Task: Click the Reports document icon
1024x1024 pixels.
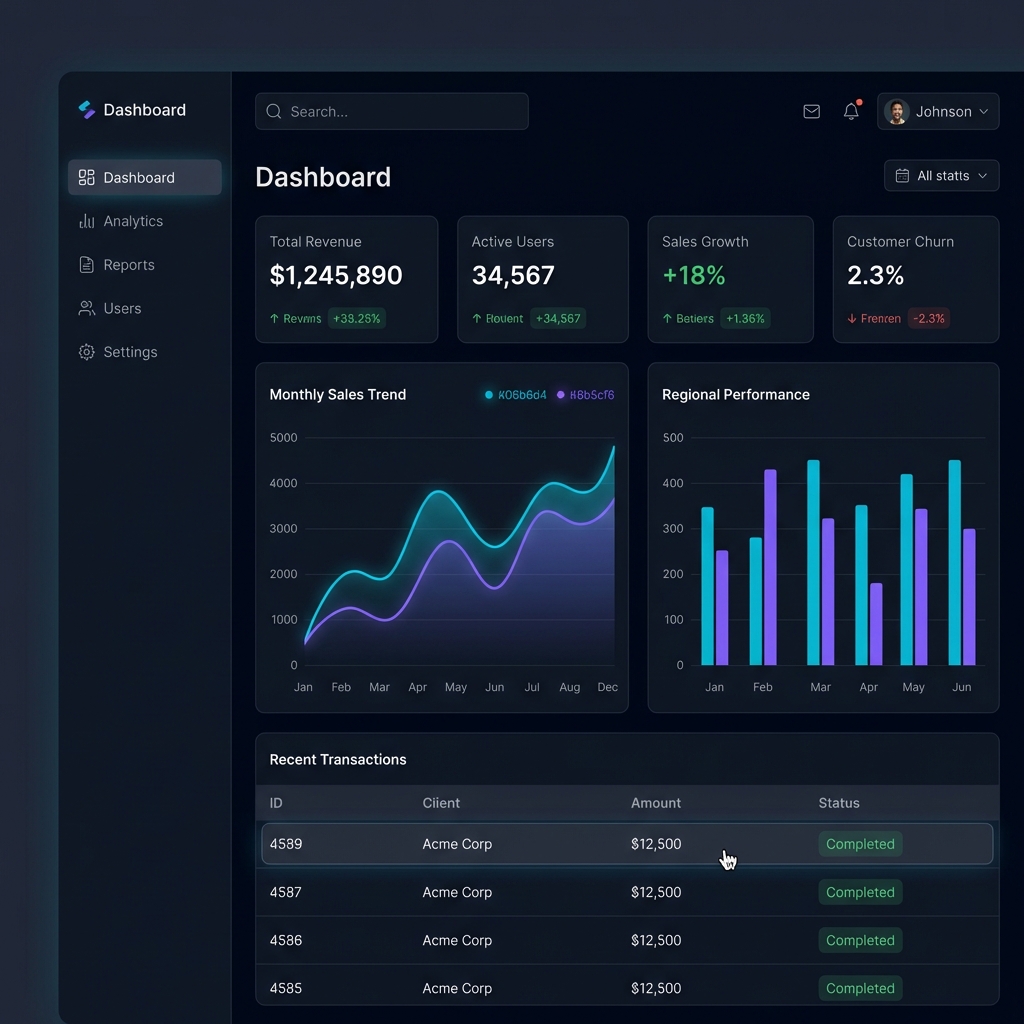Action: point(85,264)
